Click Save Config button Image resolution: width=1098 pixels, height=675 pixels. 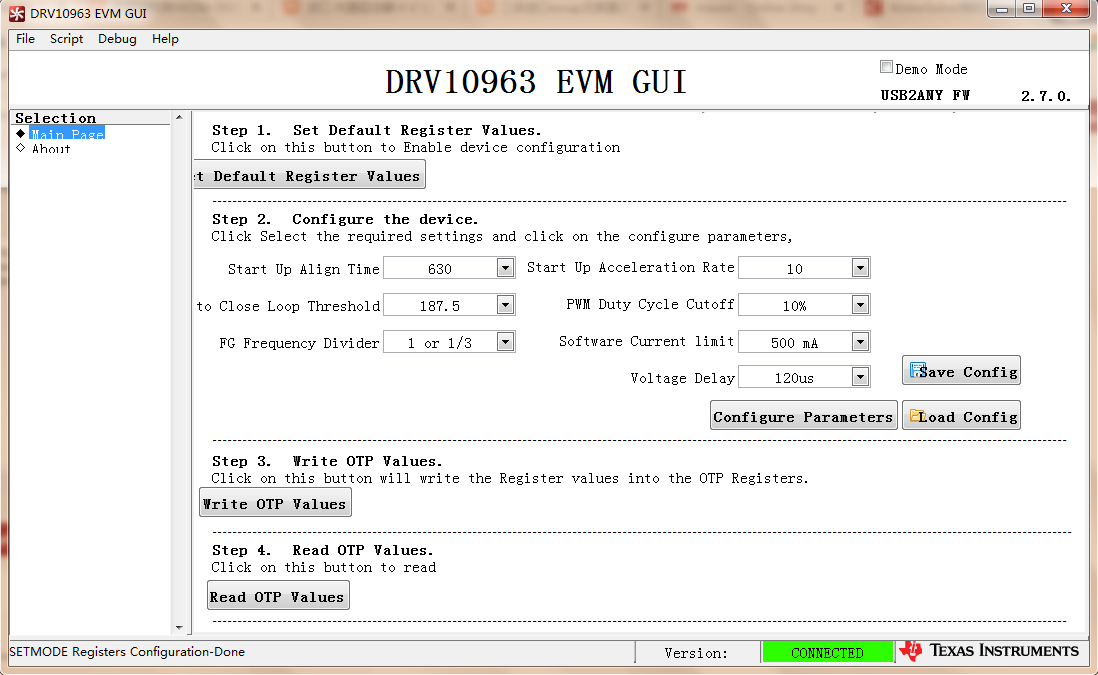coord(961,371)
